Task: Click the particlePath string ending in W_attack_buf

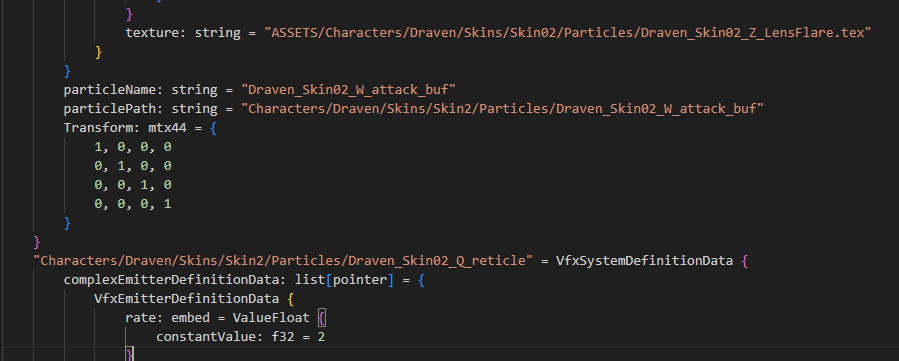Action: coord(502,109)
